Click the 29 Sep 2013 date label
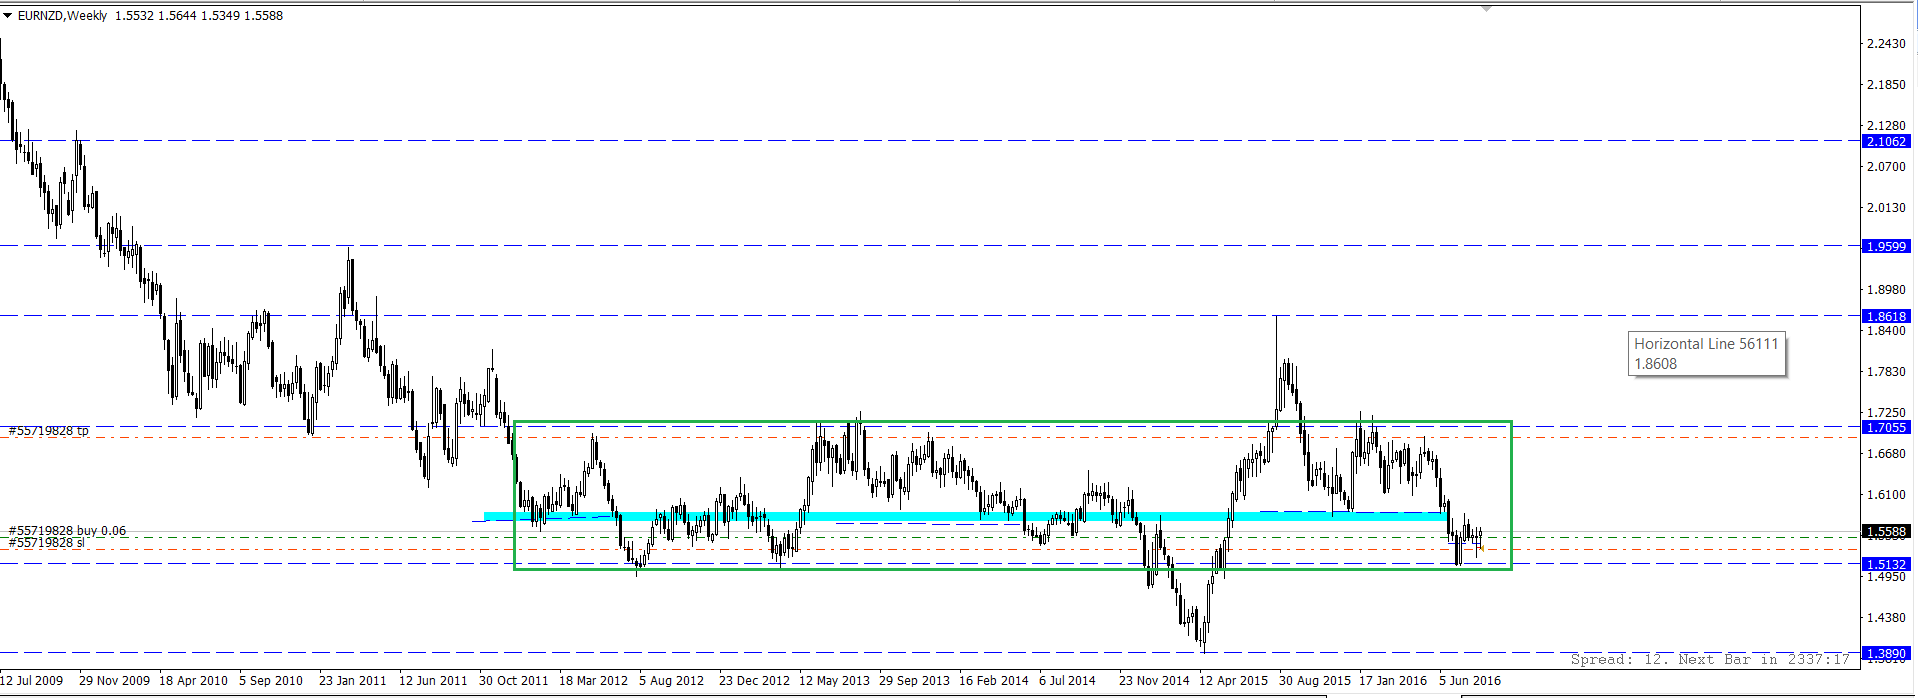Screen dimensions: 1918x698 (915, 681)
